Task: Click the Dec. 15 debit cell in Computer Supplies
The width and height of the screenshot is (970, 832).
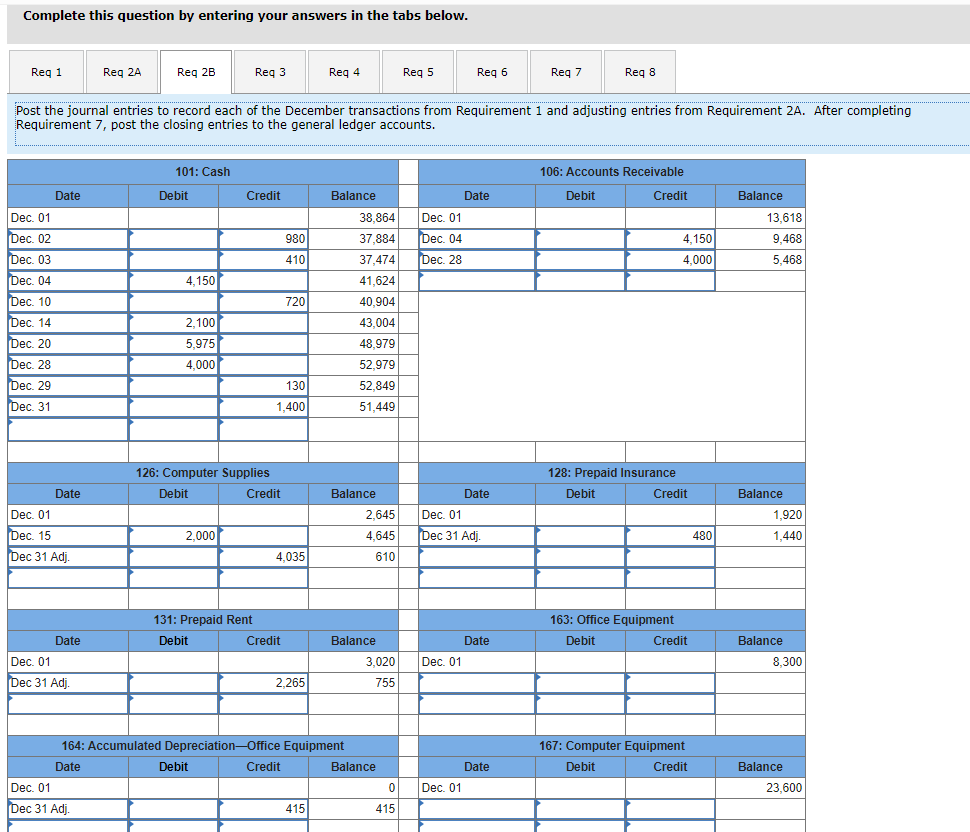Action: click(172, 535)
